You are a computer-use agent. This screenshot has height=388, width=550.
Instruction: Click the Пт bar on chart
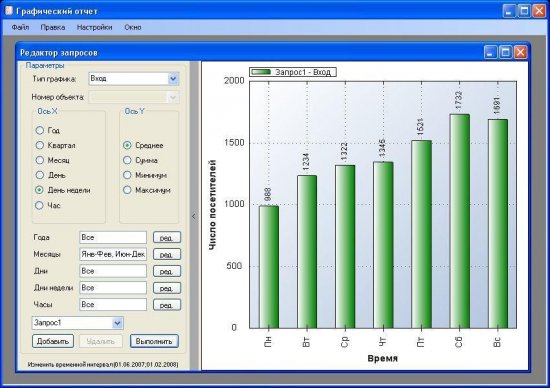click(x=421, y=234)
